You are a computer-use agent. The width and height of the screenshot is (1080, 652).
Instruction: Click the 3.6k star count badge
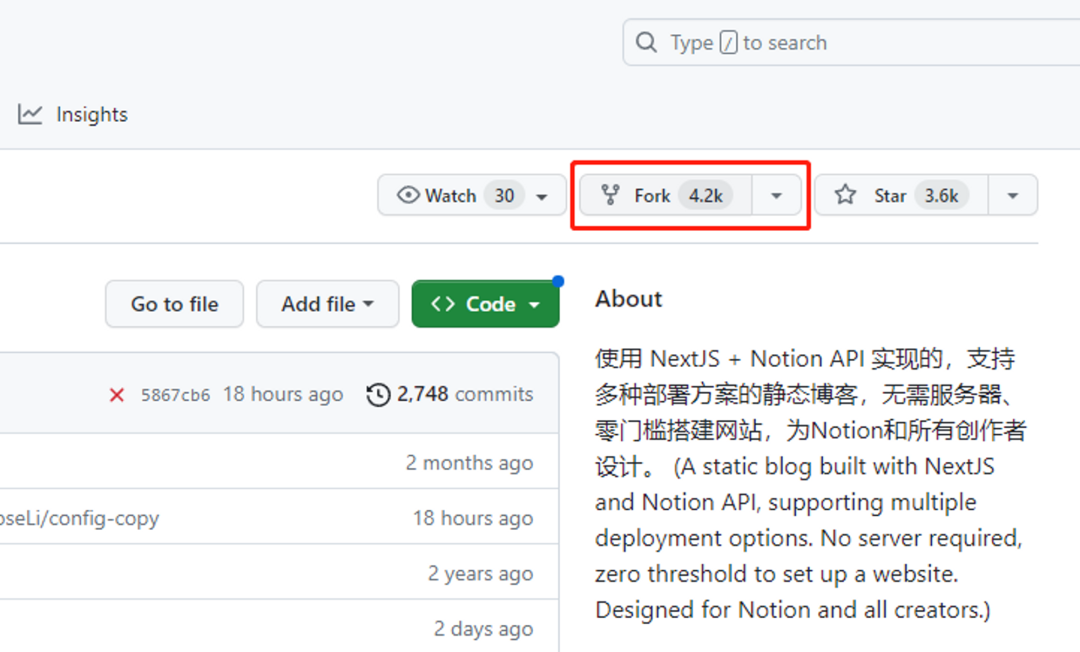pyautogui.click(x=941, y=195)
